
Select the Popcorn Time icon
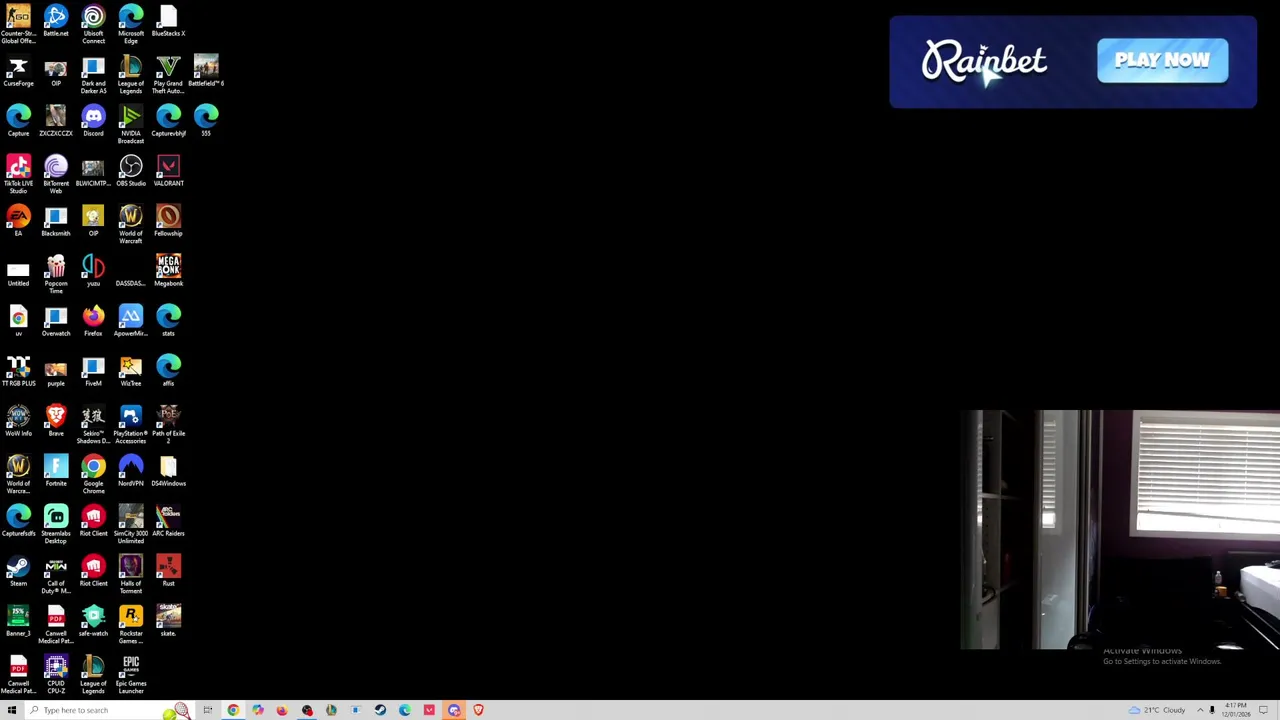coord(56,275)
